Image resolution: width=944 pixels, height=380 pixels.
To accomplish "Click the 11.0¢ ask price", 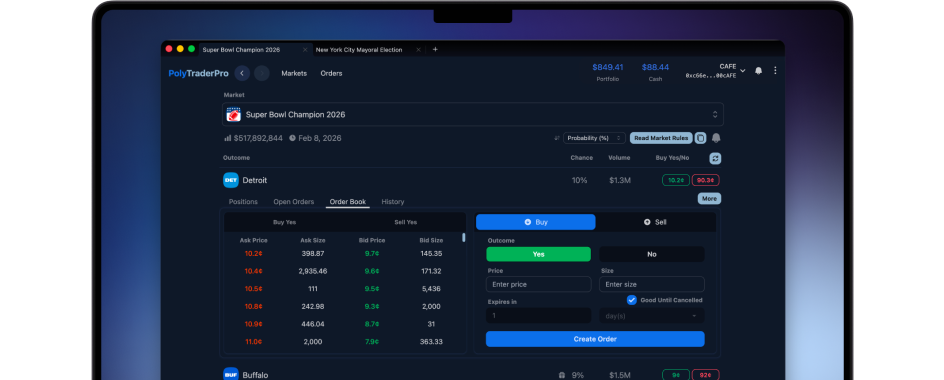I will click(x=253, y=341).
